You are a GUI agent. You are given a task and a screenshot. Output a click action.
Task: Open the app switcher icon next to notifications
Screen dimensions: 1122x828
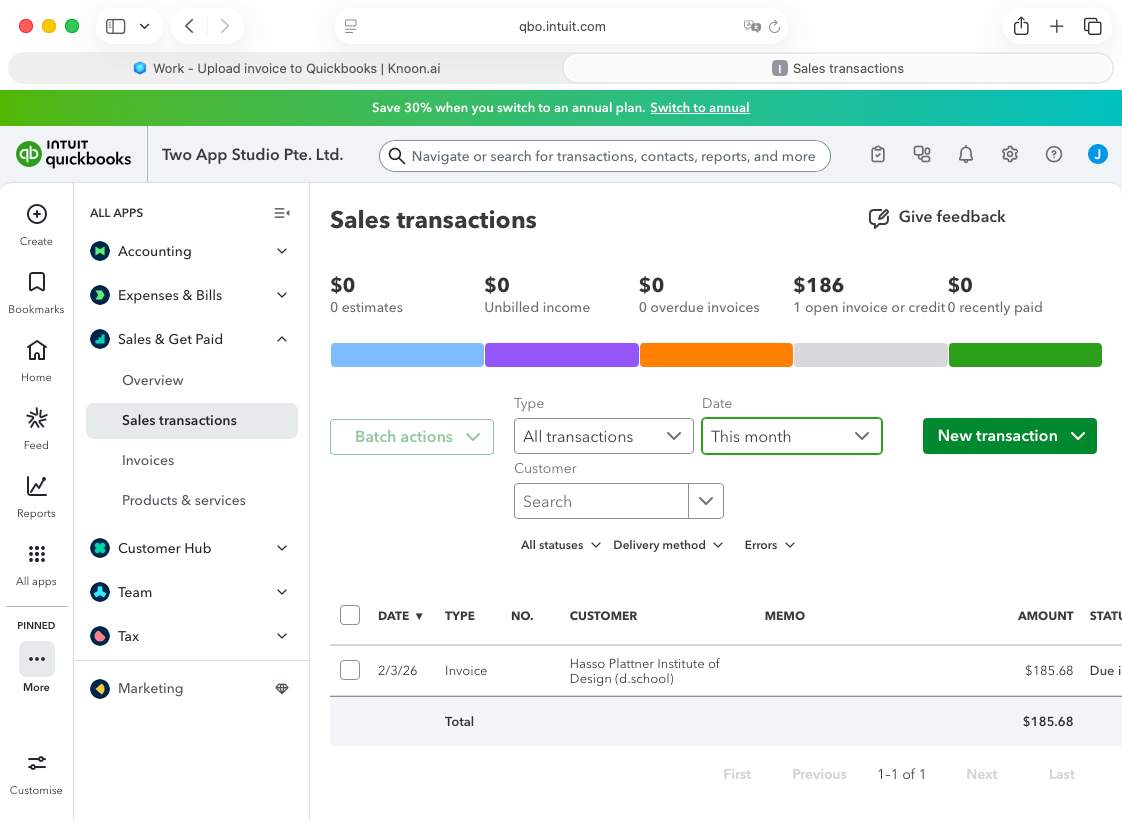coord(921,154)
